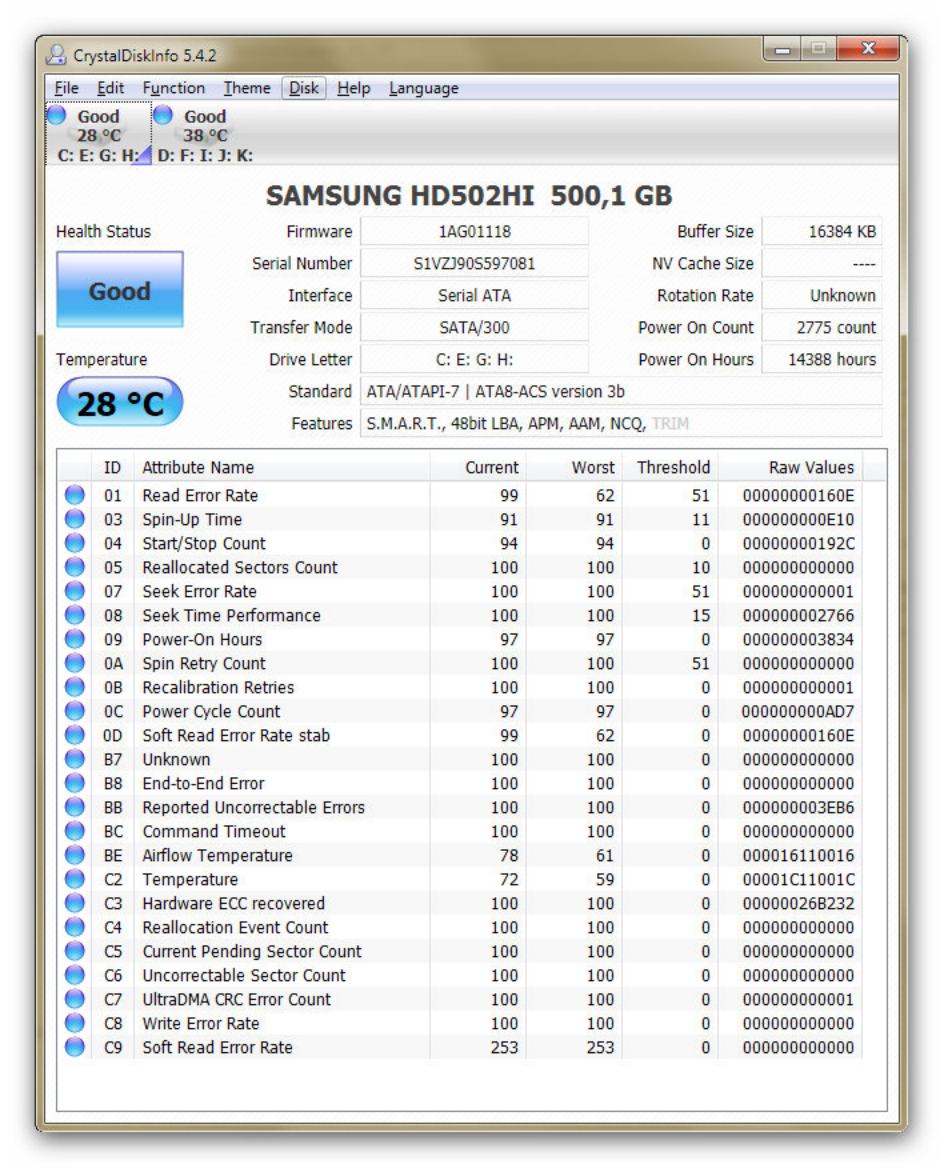Click status icon of C2 Temperature row
The height and width of the screenshot is (1168, 944).
click(x=75, y=879)
